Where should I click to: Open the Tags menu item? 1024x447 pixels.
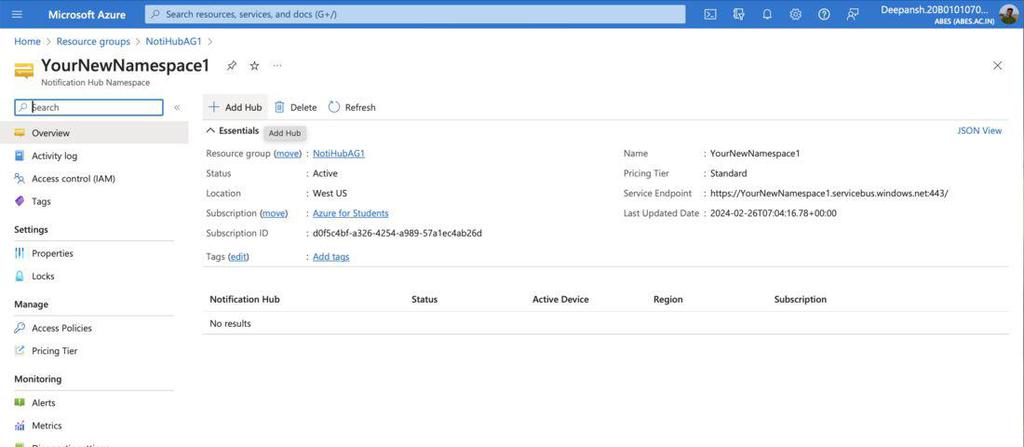pos(94,201)
